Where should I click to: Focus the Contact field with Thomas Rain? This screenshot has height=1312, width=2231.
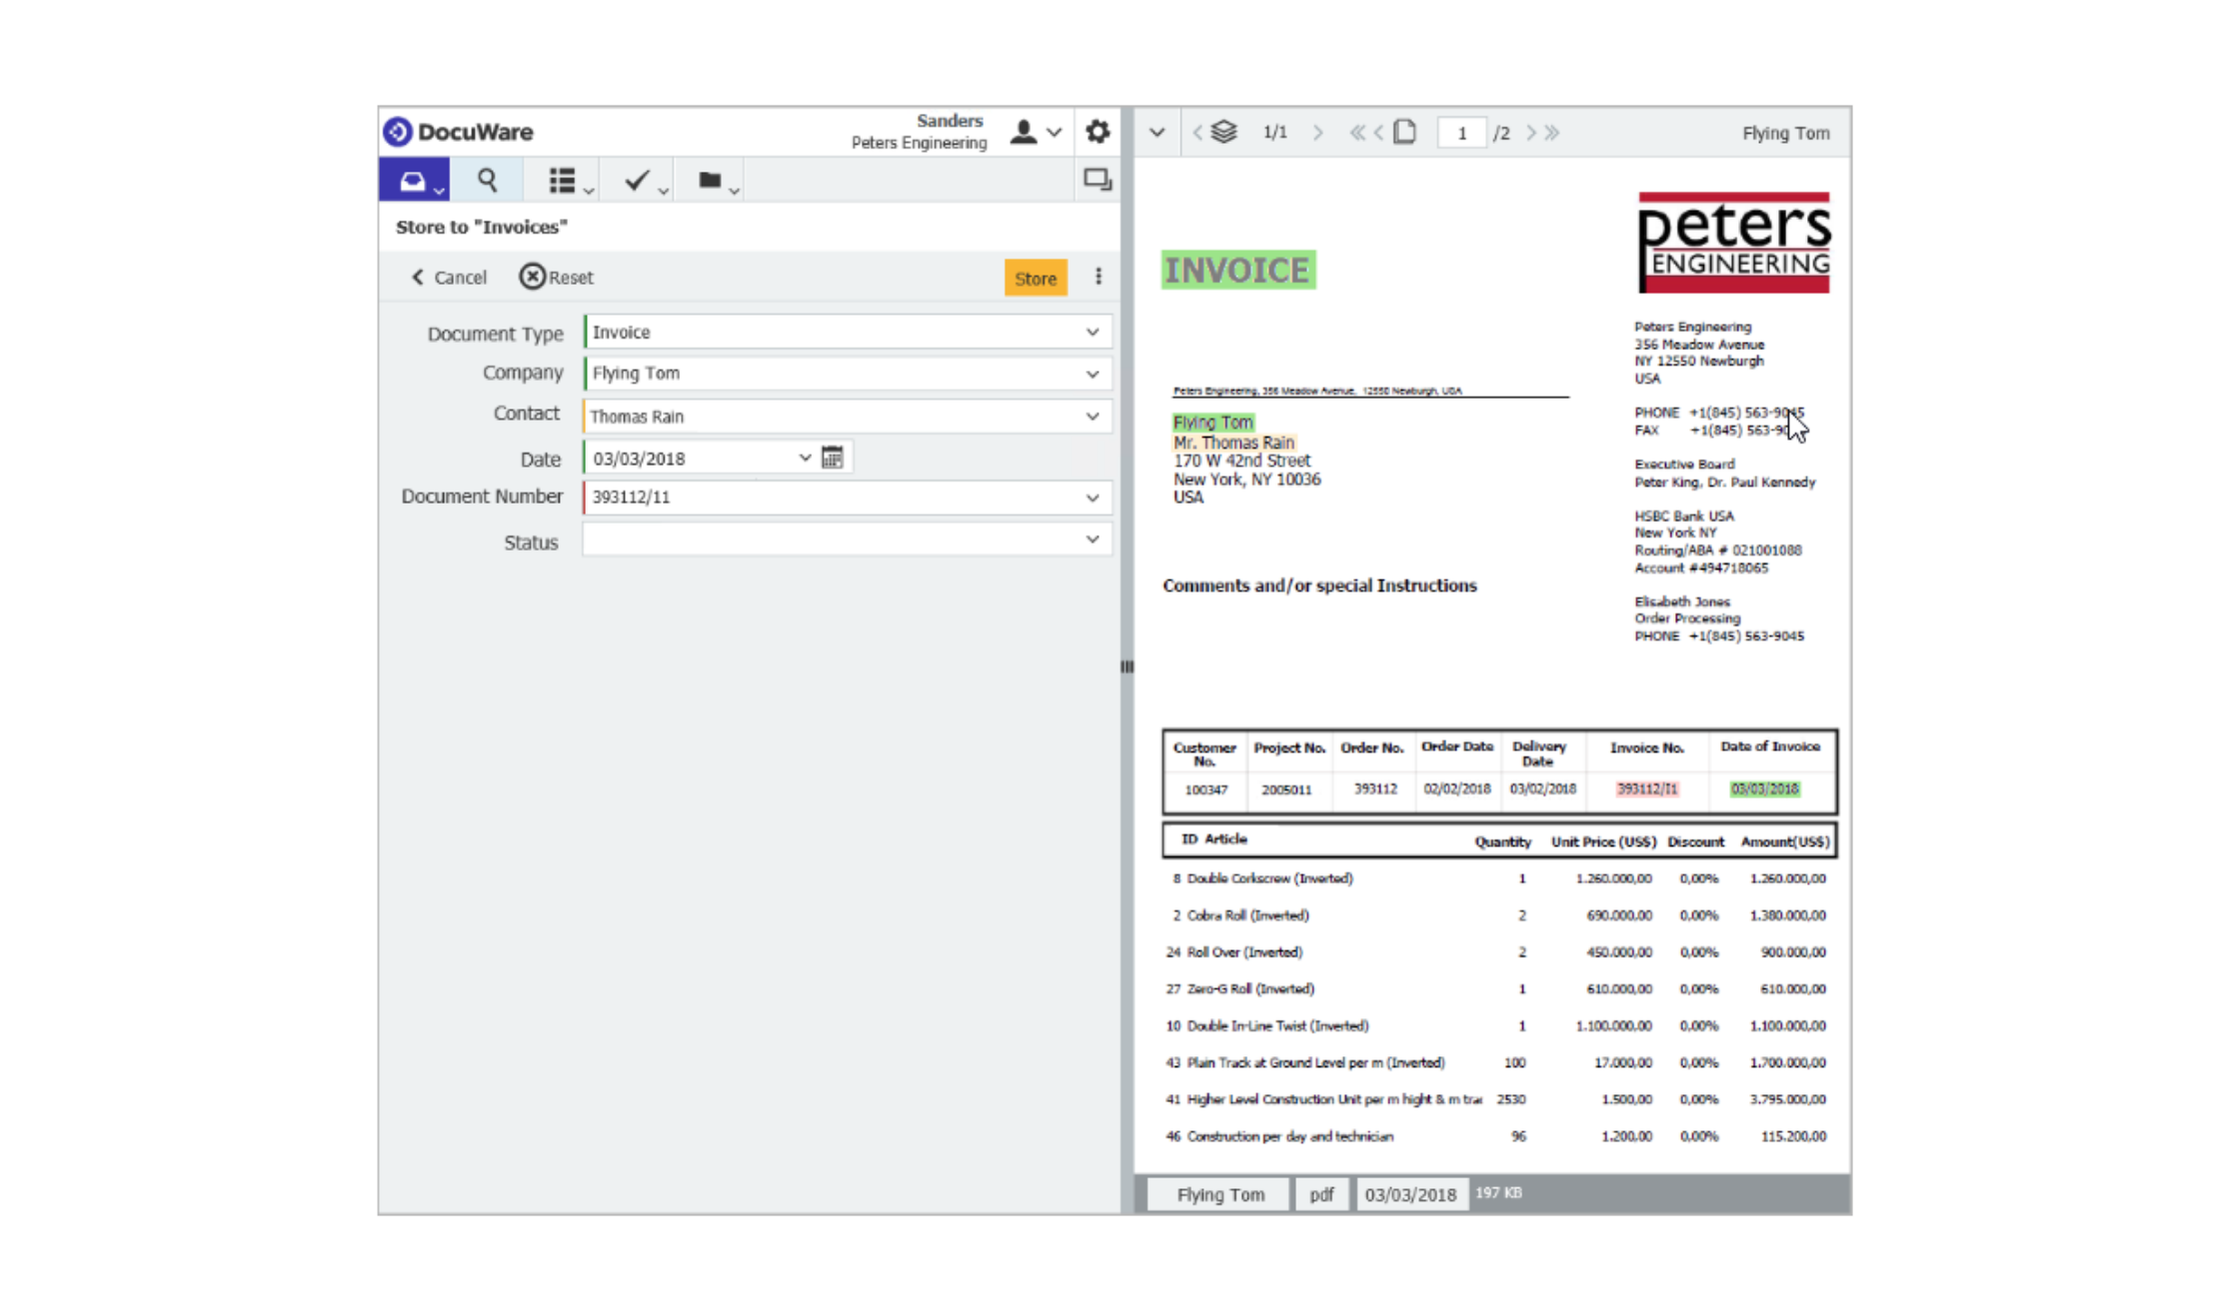click(847, 416)
